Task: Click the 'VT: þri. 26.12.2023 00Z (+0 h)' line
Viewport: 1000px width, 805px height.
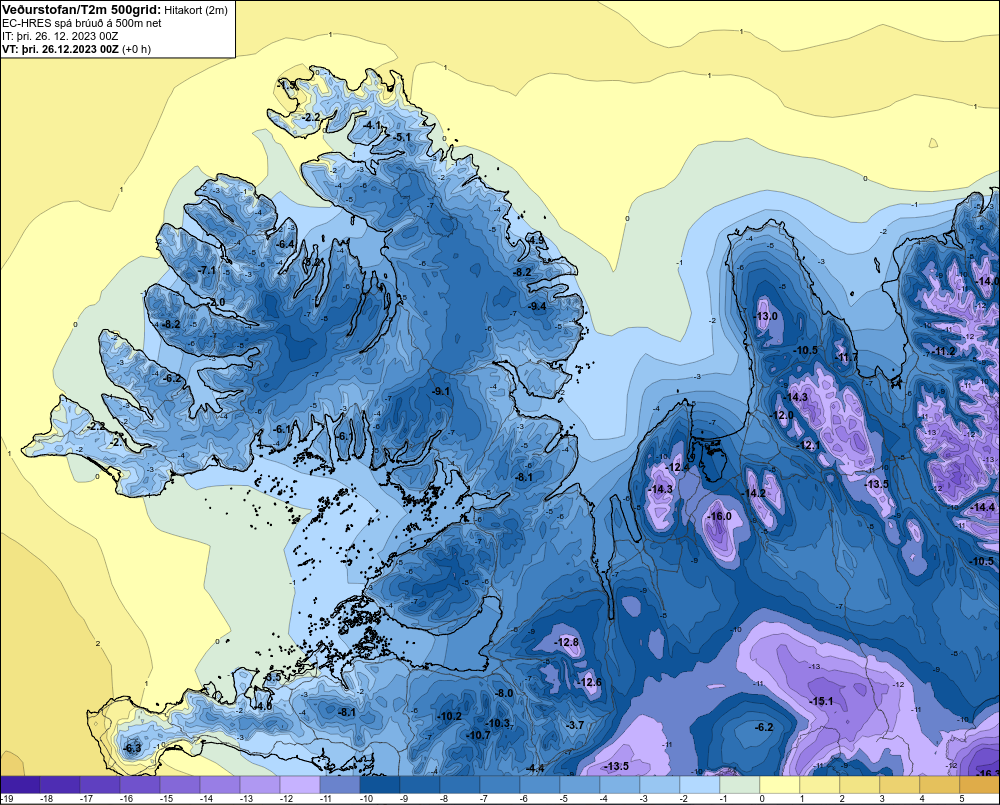Action: pos(77,49)
